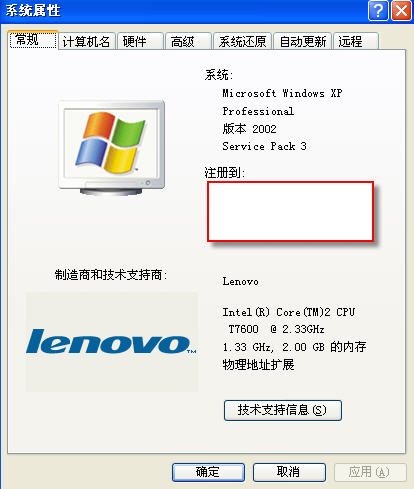Switch to the 计算机名 tab

click(x=87, y=41)
